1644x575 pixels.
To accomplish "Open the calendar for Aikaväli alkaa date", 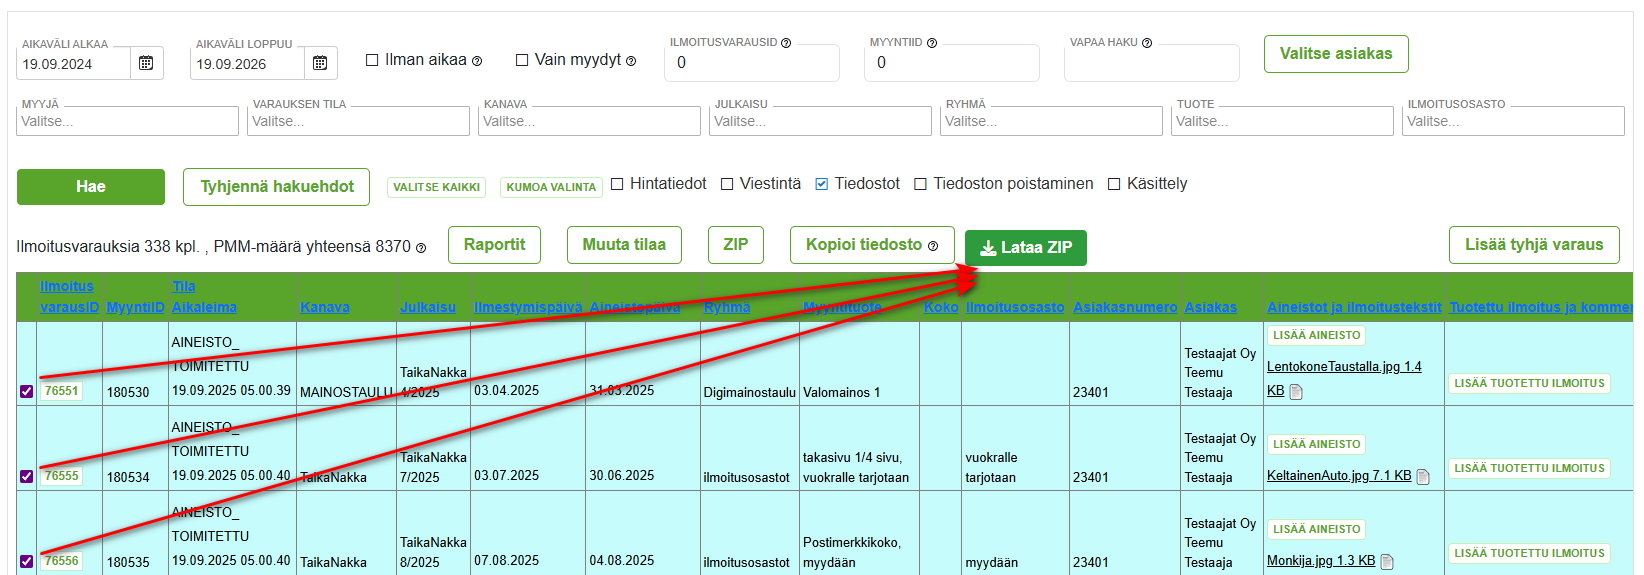I will (x=146, y=63).
